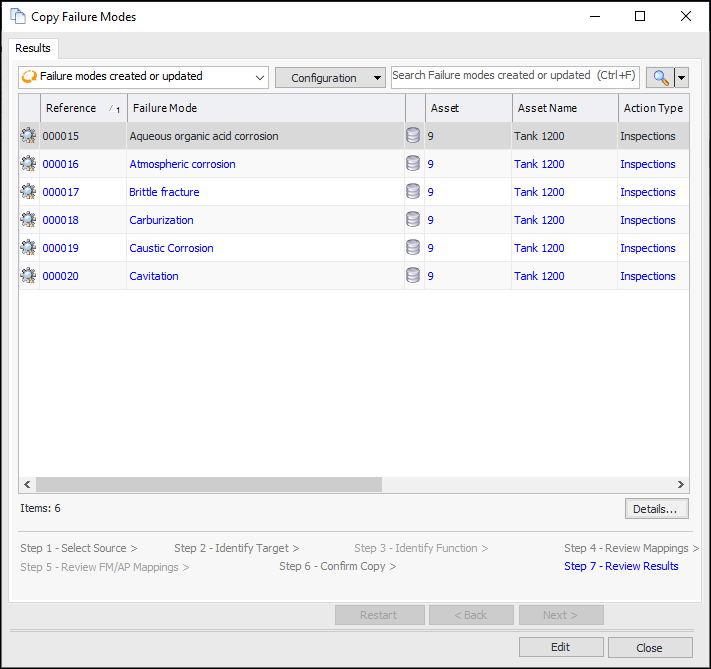Click the magnifying glass search icon

(660, 77)
